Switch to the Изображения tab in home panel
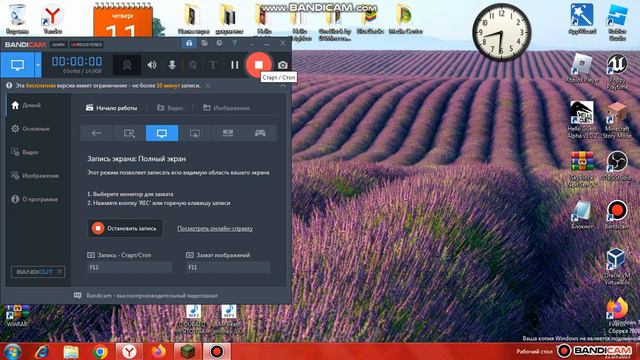 coord(227,108)
